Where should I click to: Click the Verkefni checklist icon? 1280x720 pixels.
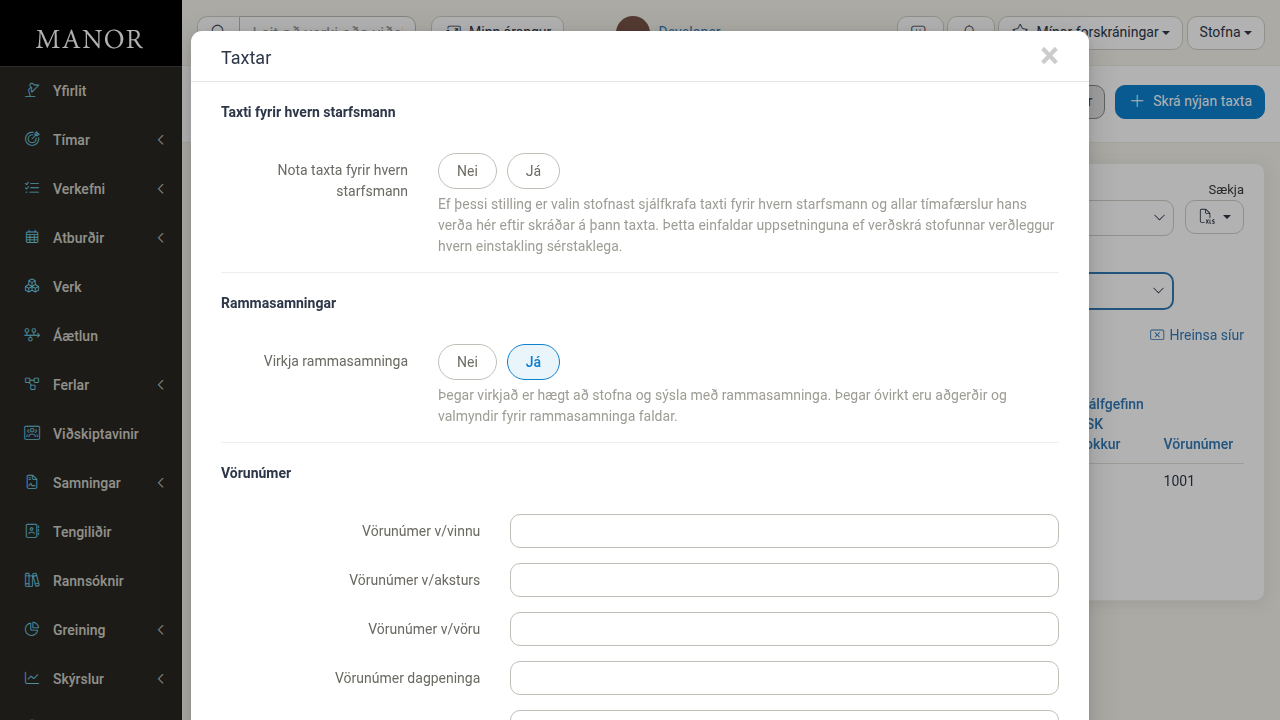click(x=32, y=189)
